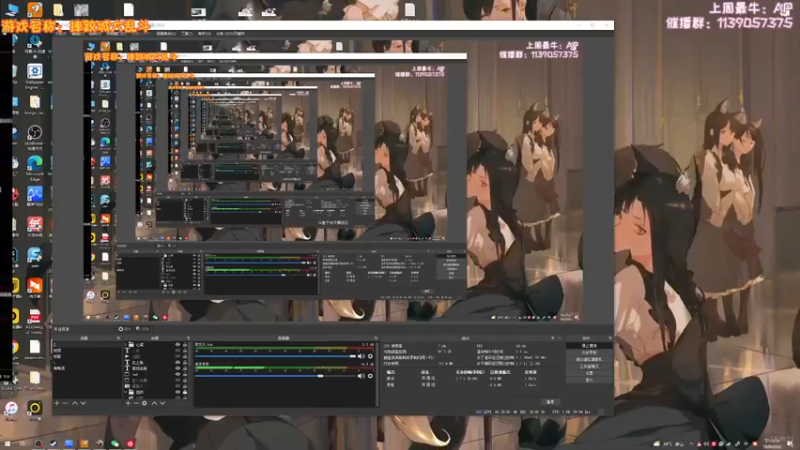
Task: Remove selected scene with the minus icon
Action: click(x=65, y=403)
